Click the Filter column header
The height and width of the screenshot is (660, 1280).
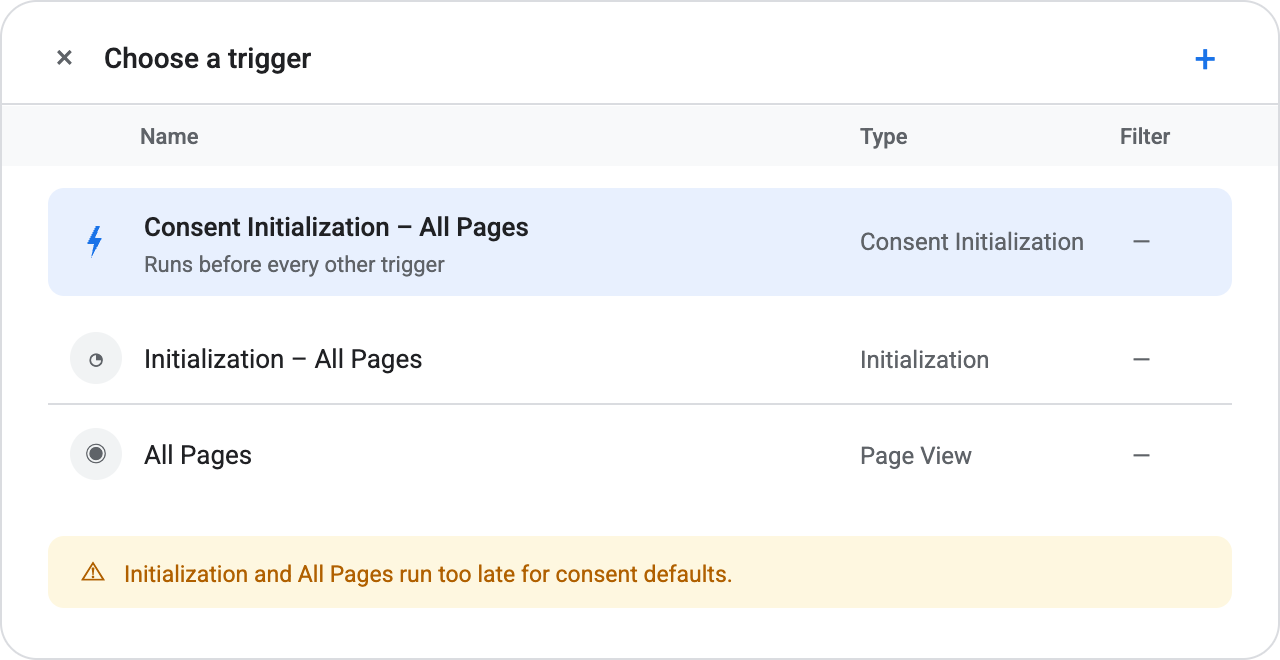coord(1145,136)
